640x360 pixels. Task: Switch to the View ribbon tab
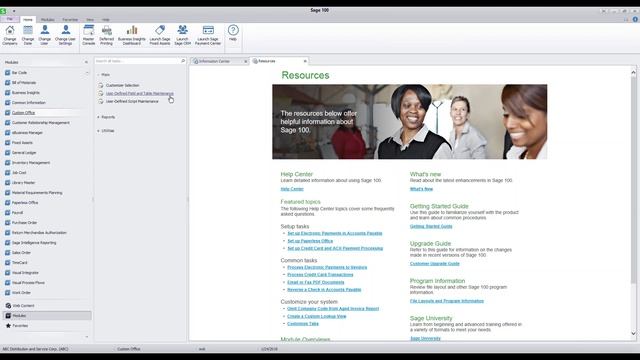[x=90, y=20]
